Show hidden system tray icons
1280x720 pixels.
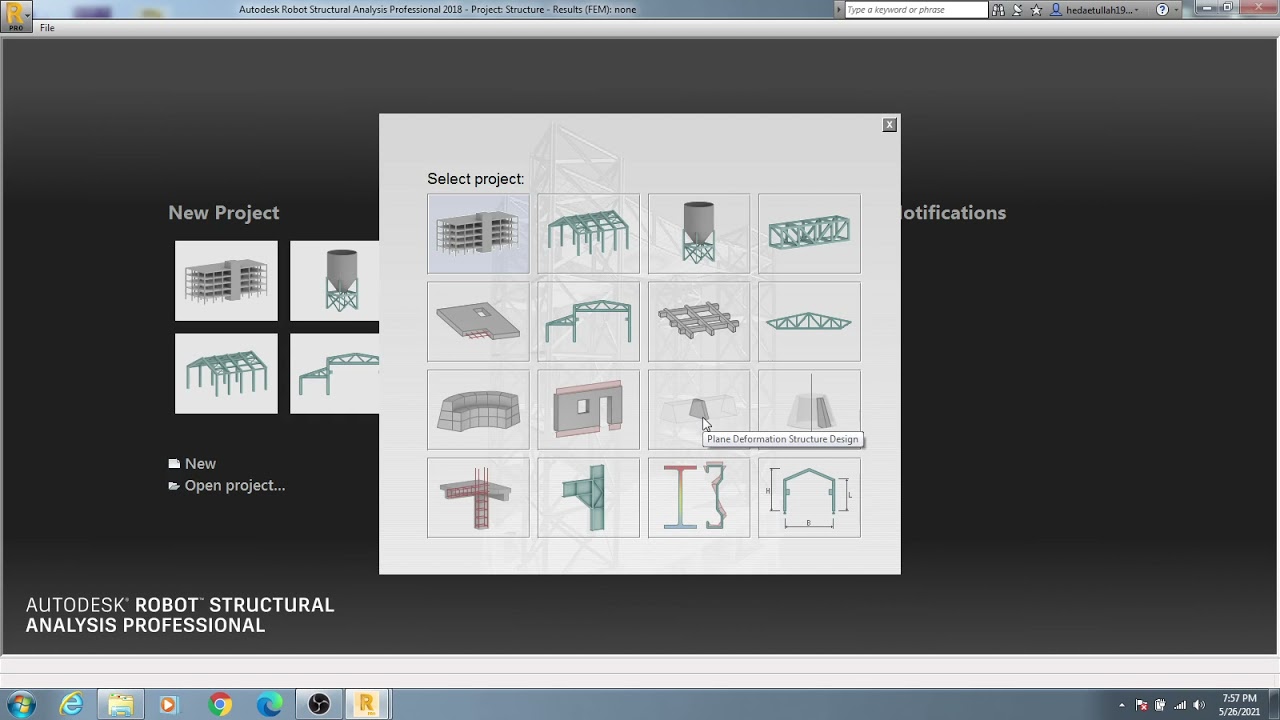(1122, 705)
